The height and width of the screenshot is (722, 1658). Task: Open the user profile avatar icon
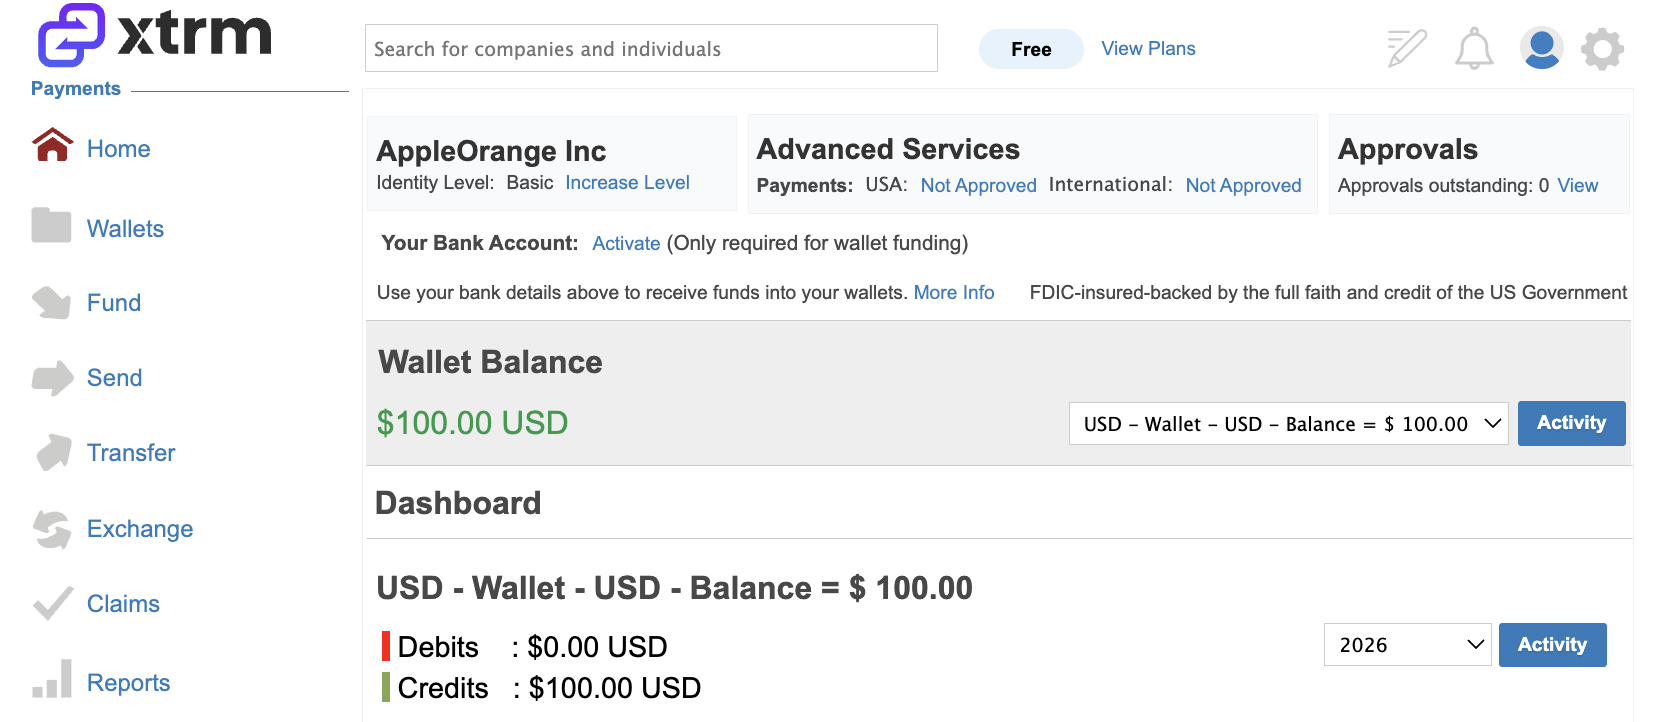(x=1541, y=48)
